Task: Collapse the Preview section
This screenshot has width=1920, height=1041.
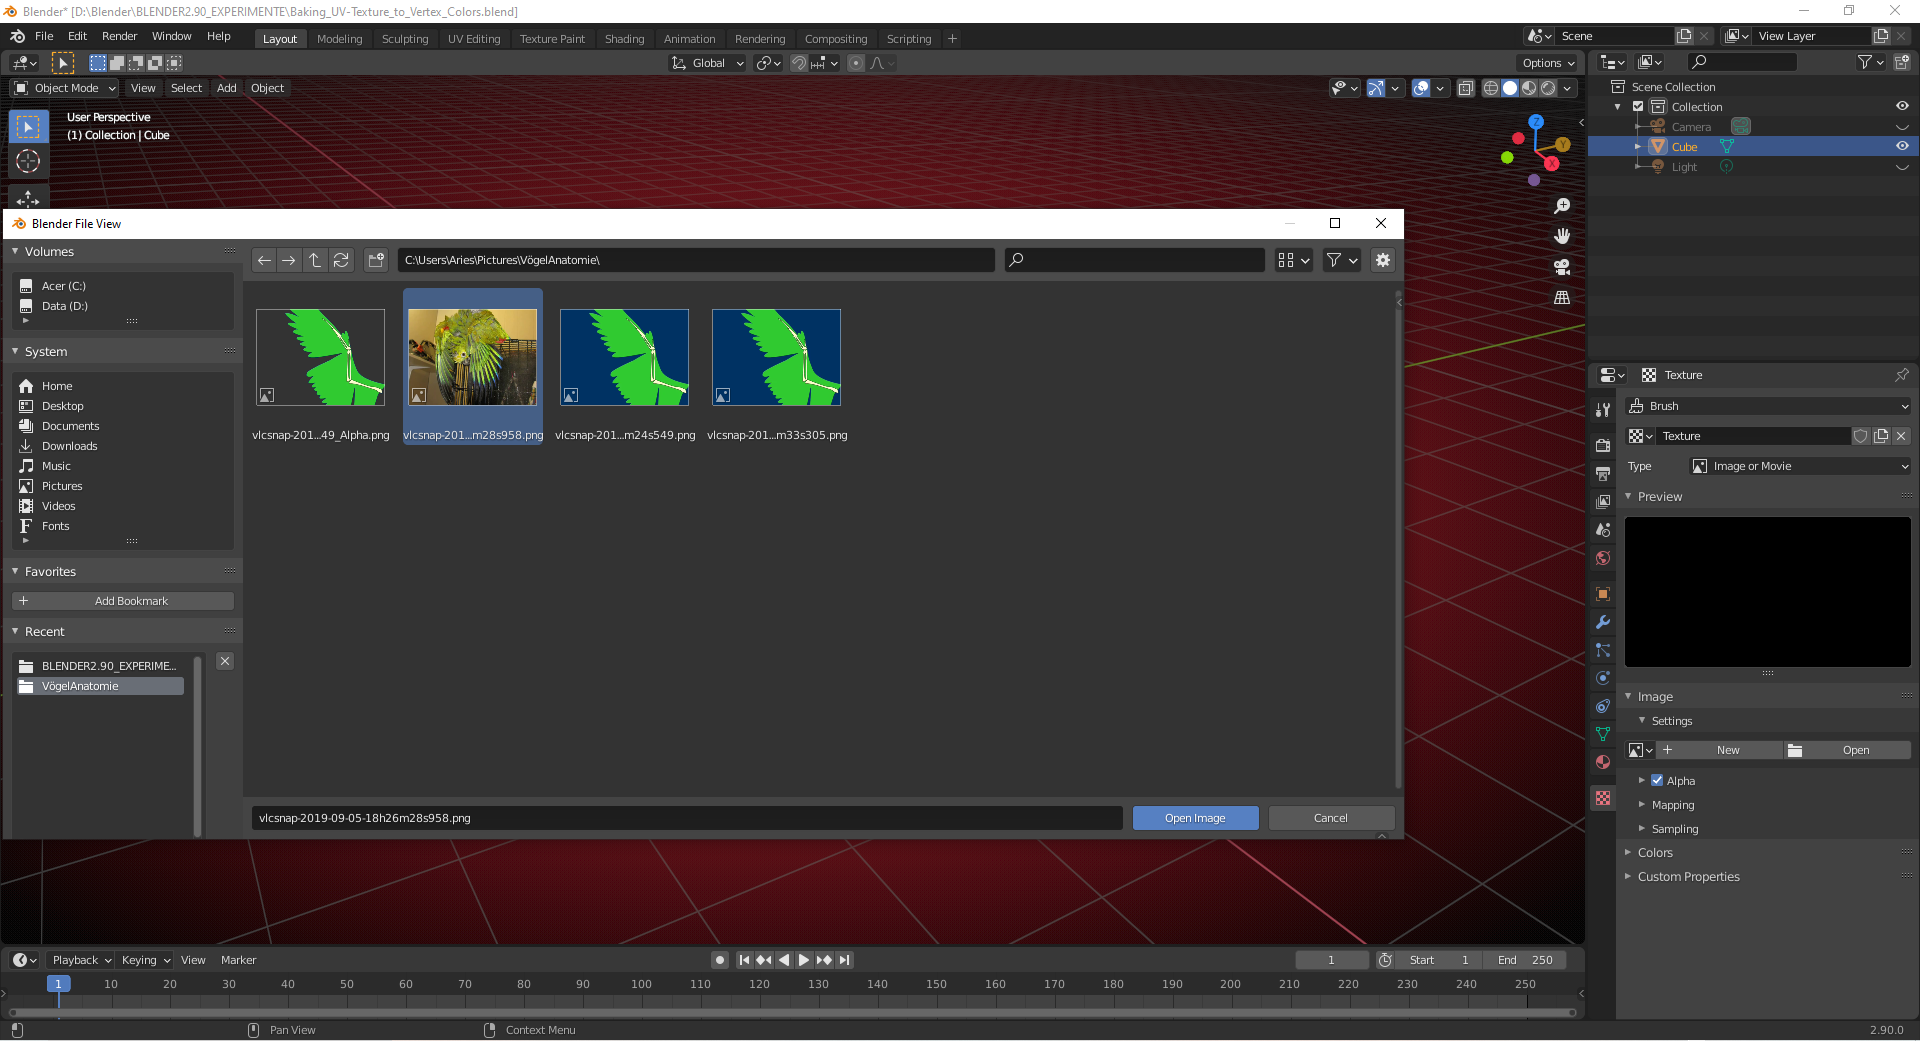Action: [x=1655, y=496]
